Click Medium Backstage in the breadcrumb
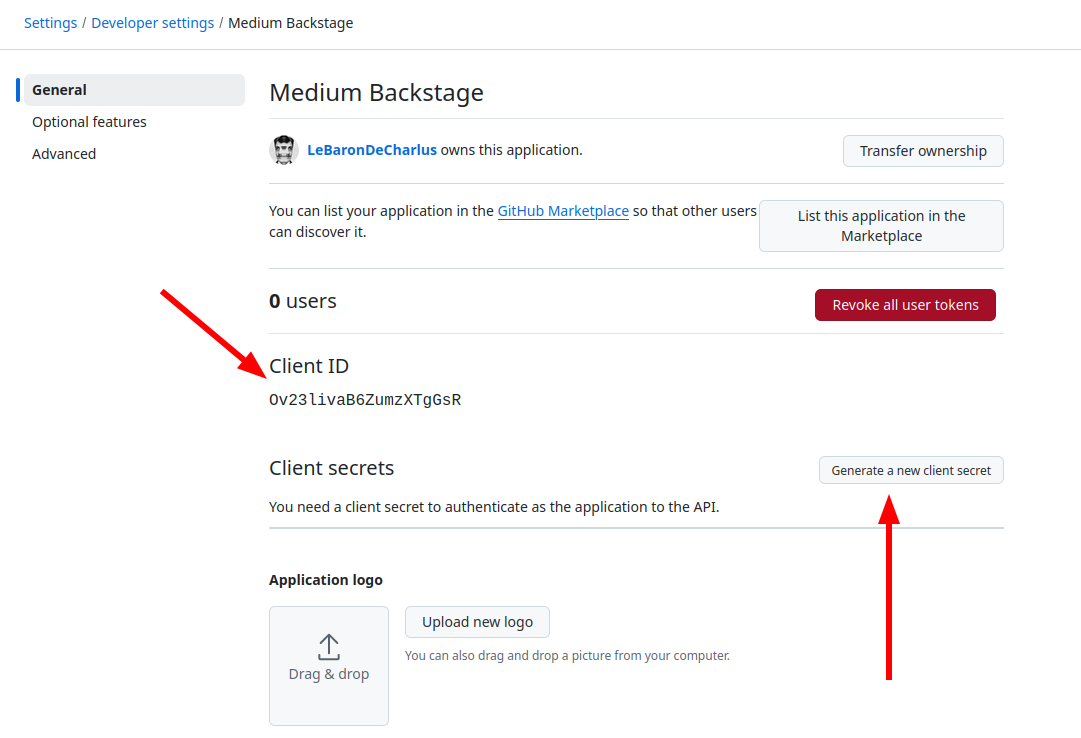The width and height of the screenshot is (1081, 738). (x=290, y=23)
